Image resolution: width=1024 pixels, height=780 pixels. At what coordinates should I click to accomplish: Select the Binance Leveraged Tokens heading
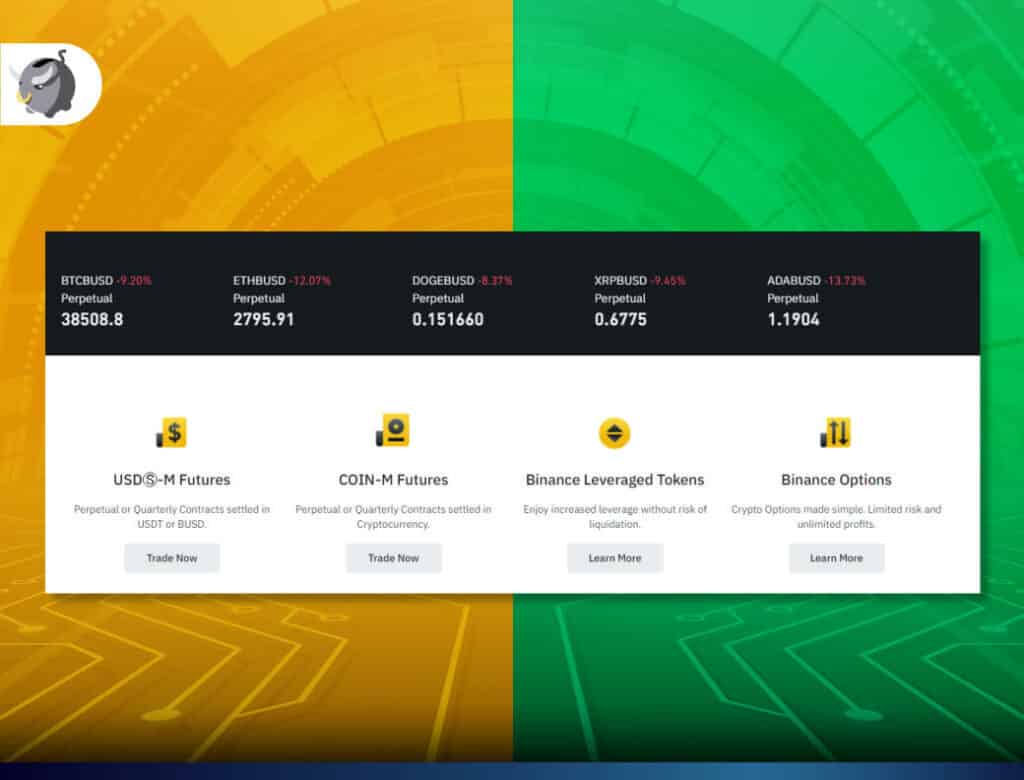615,479
